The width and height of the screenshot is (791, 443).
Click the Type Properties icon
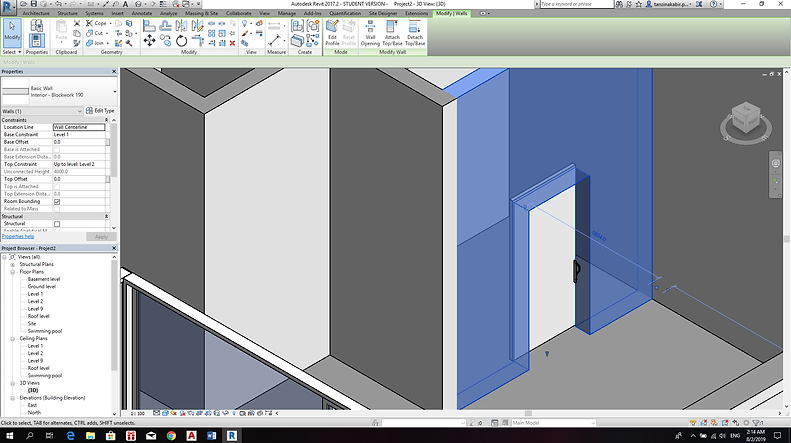(36, 25)
